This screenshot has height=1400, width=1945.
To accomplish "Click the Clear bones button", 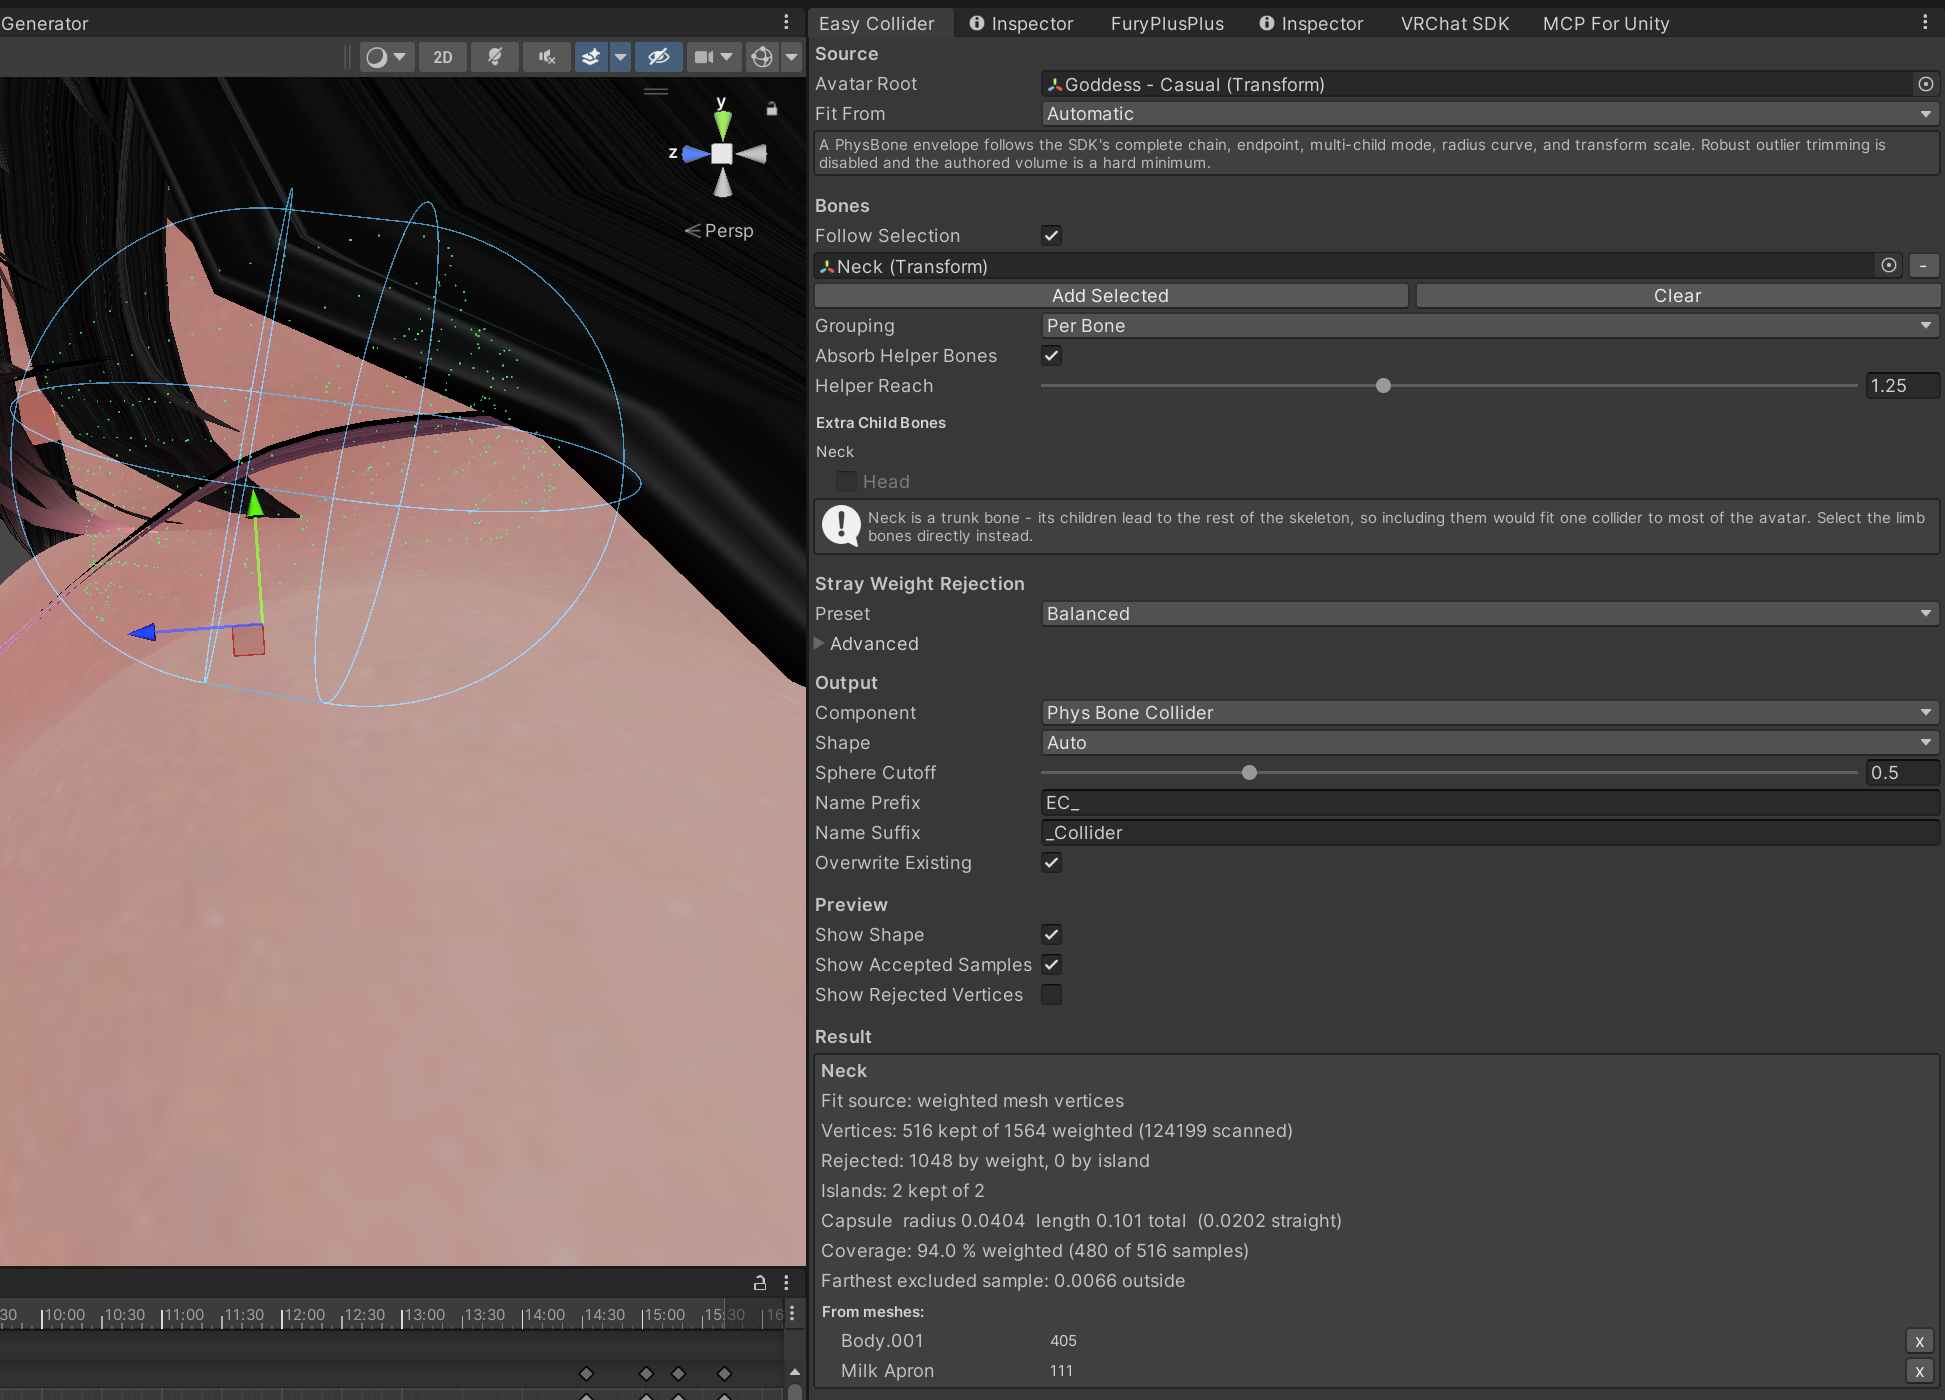I will pos(1678,296).
